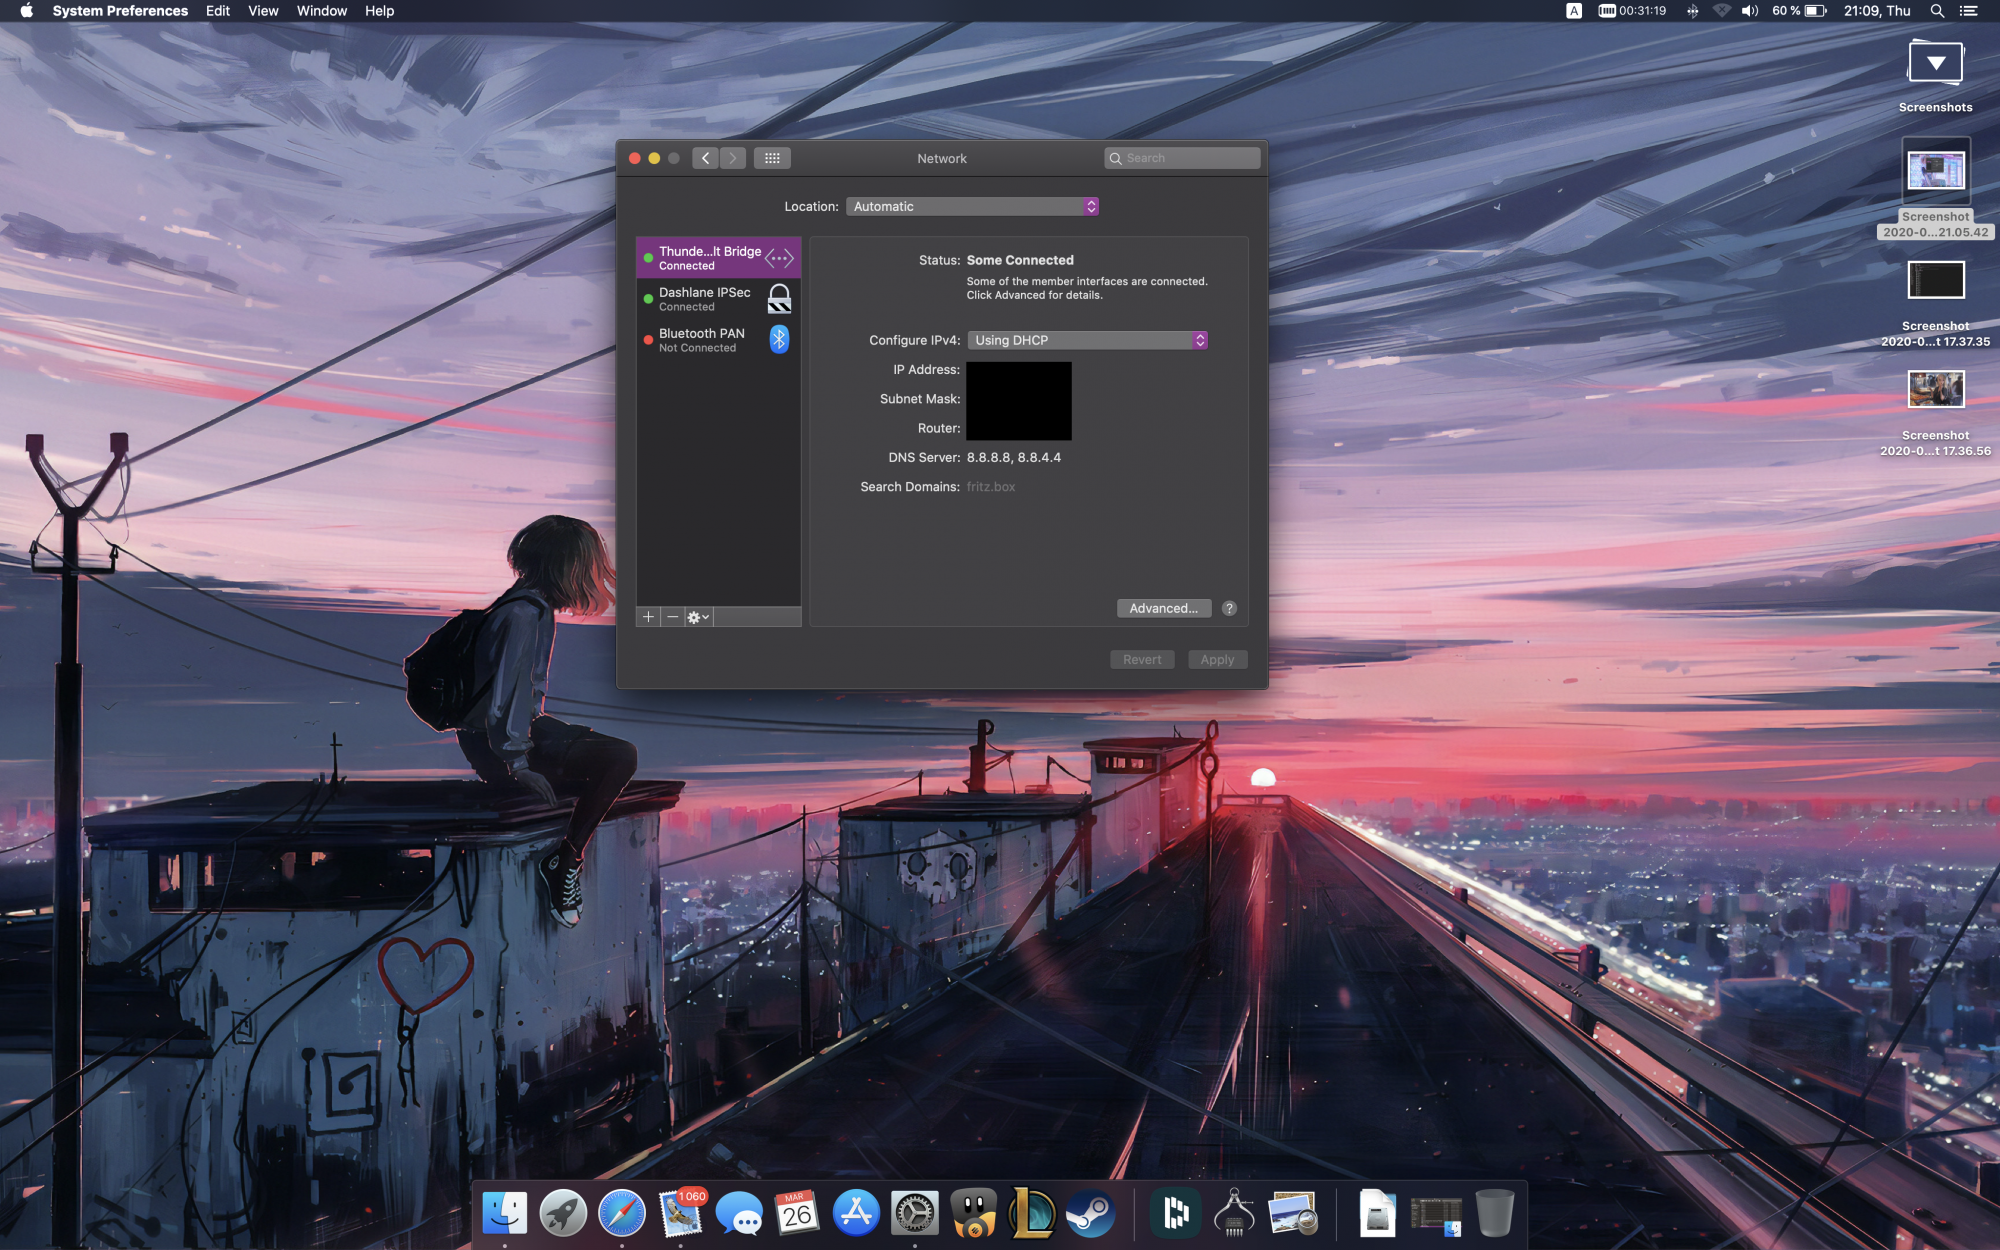Click the DNS Server value 8.8.8.8, 8.8.4.4

(x=1014, y=458)
